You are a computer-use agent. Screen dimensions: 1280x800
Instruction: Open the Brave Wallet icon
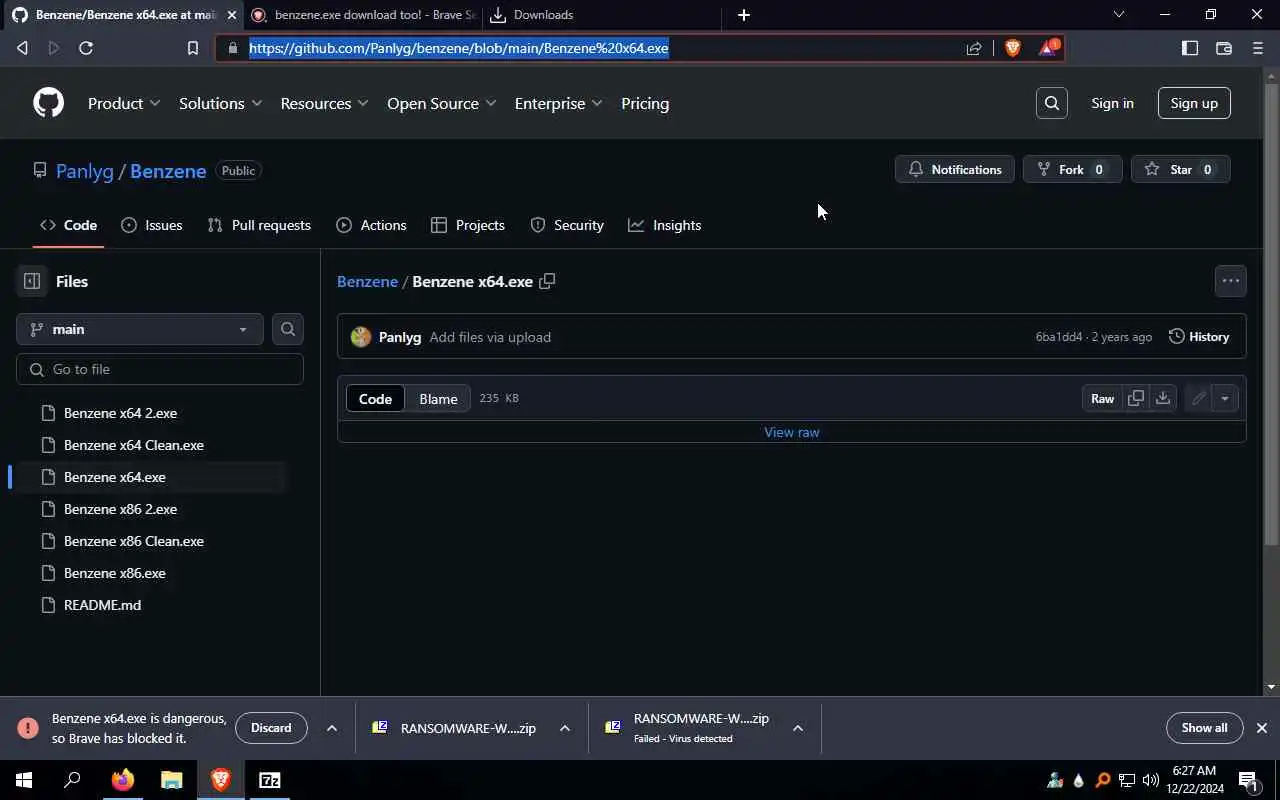(1223, 48)
